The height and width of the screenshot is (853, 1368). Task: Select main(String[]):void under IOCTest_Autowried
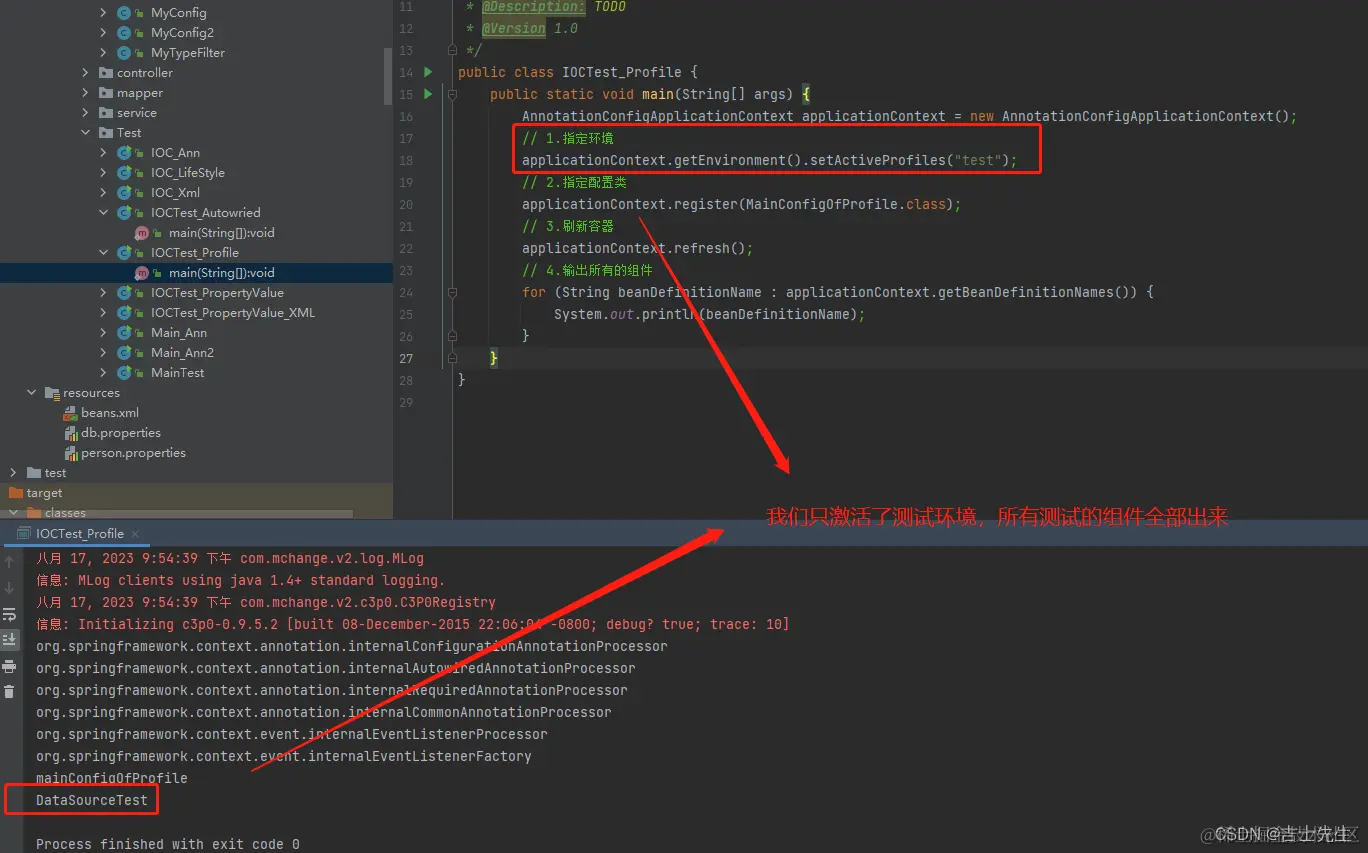[221, 233]
